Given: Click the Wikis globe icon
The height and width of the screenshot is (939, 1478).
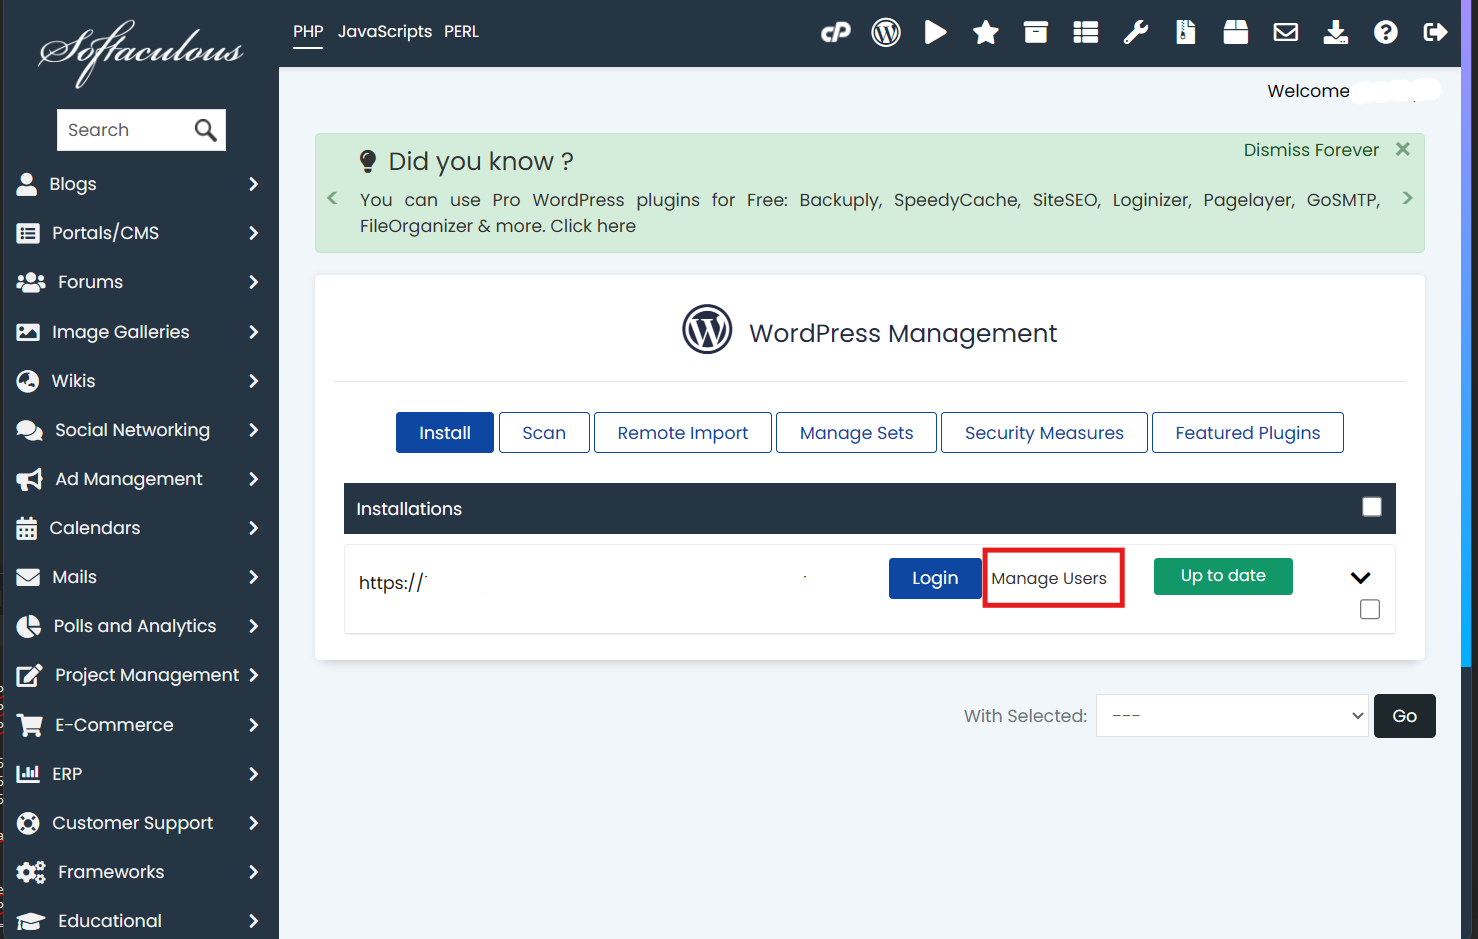Looking at the screenshot, I should 28,381.
